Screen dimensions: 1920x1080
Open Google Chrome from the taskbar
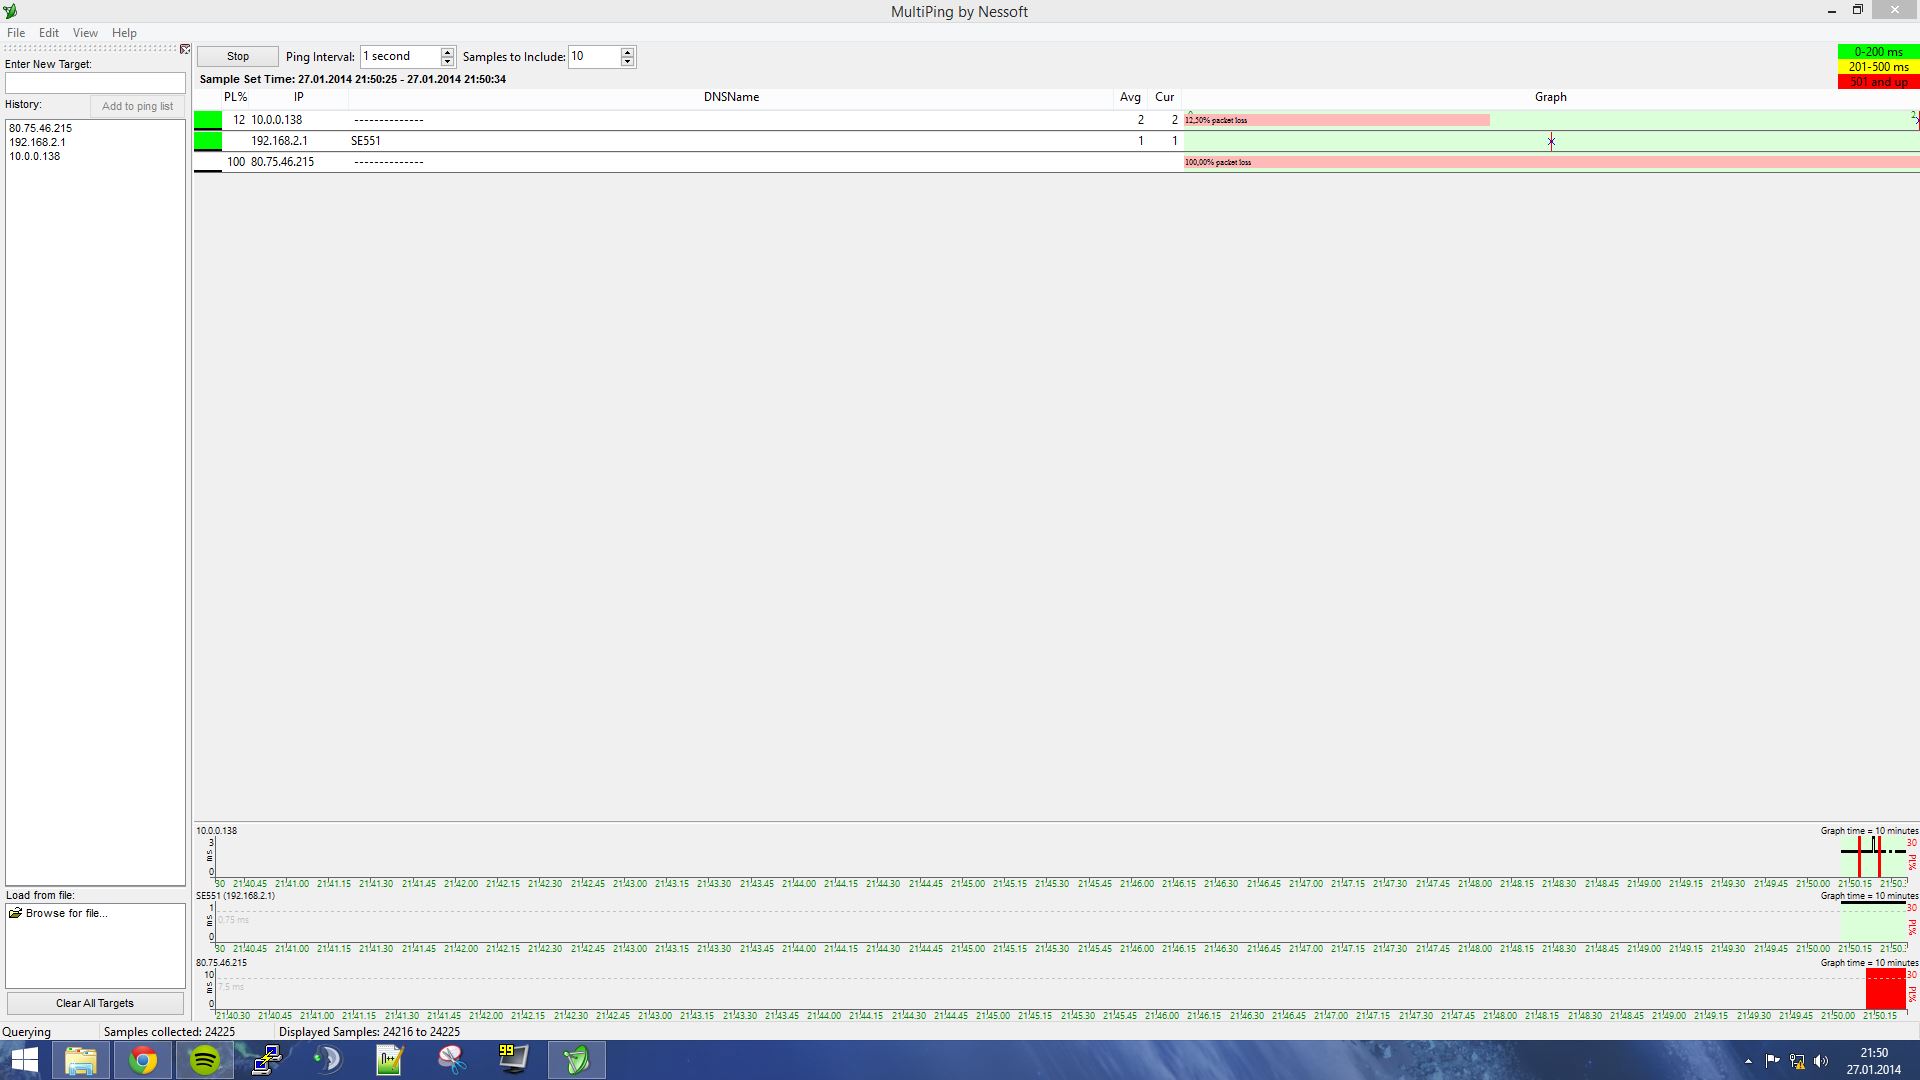pos(143,1060)
